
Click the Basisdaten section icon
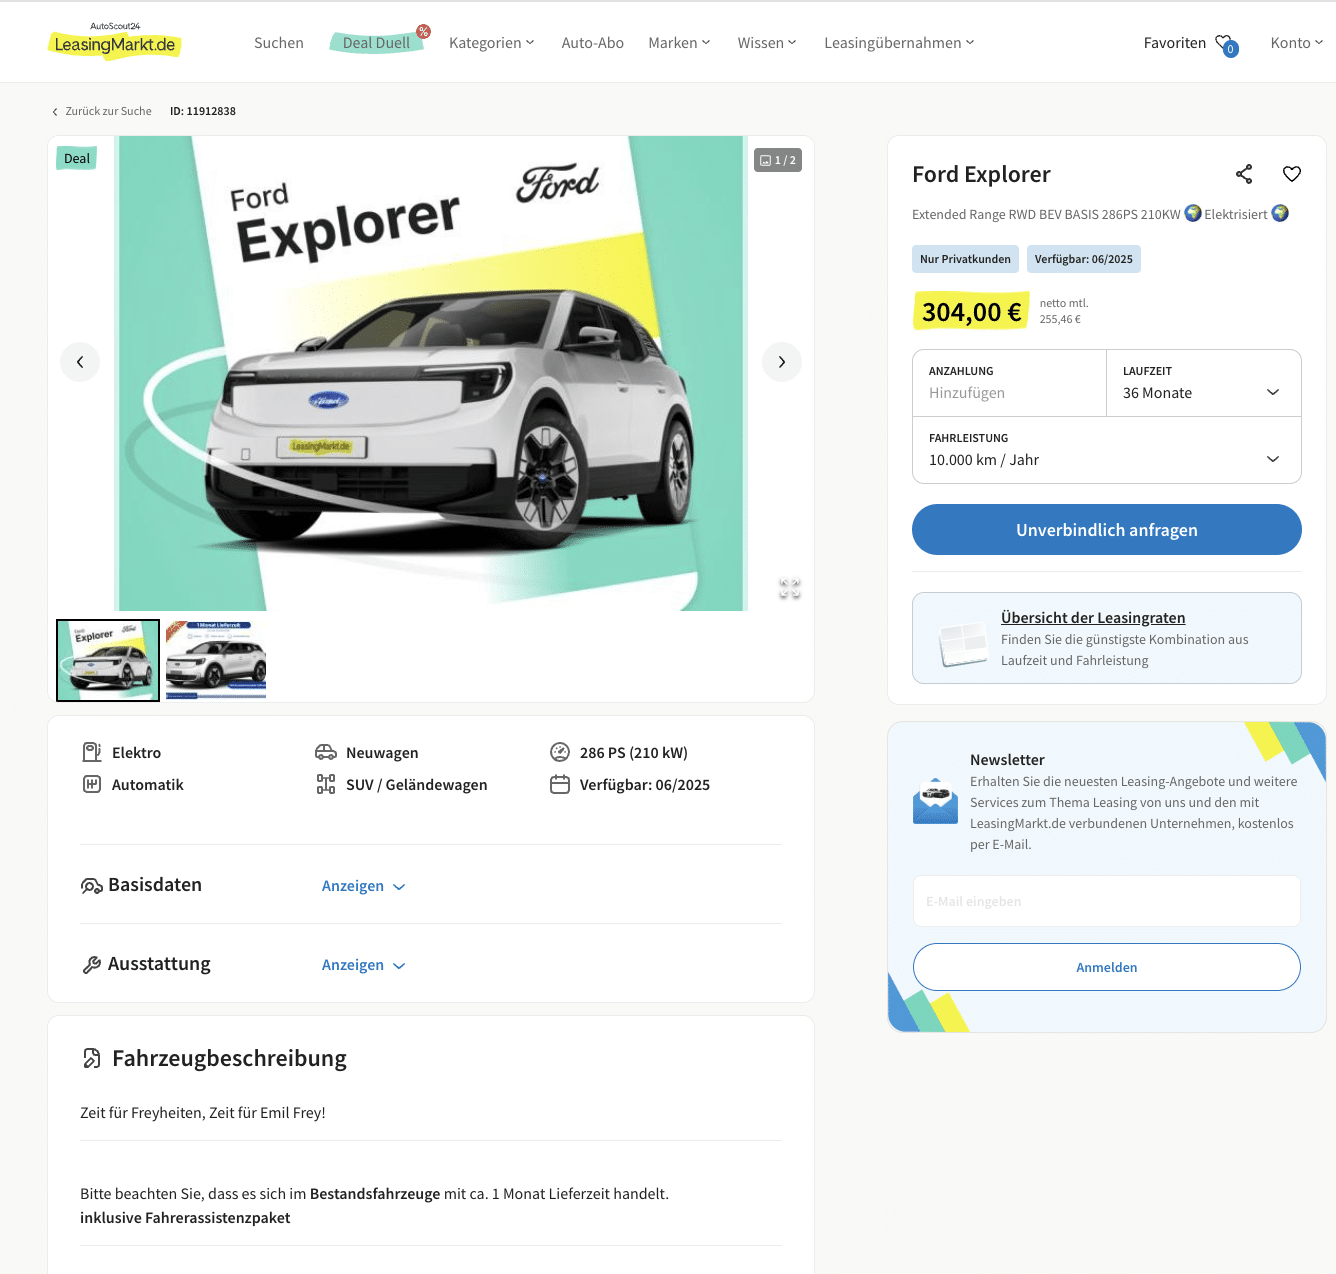[92, 886]
